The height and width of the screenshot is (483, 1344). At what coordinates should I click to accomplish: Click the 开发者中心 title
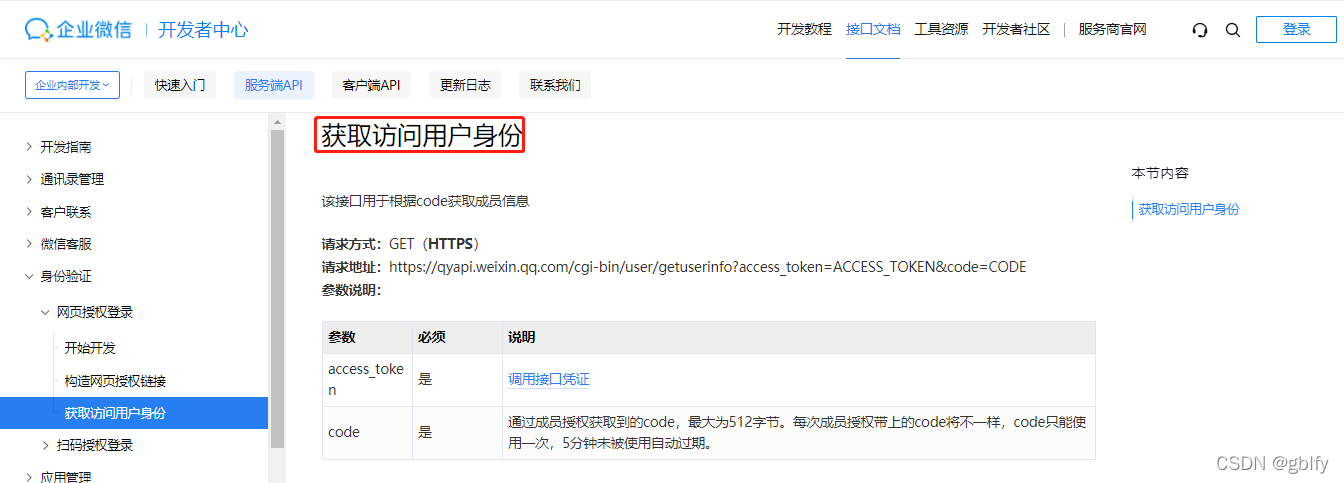pyautogui.click(x=203, y=30)
